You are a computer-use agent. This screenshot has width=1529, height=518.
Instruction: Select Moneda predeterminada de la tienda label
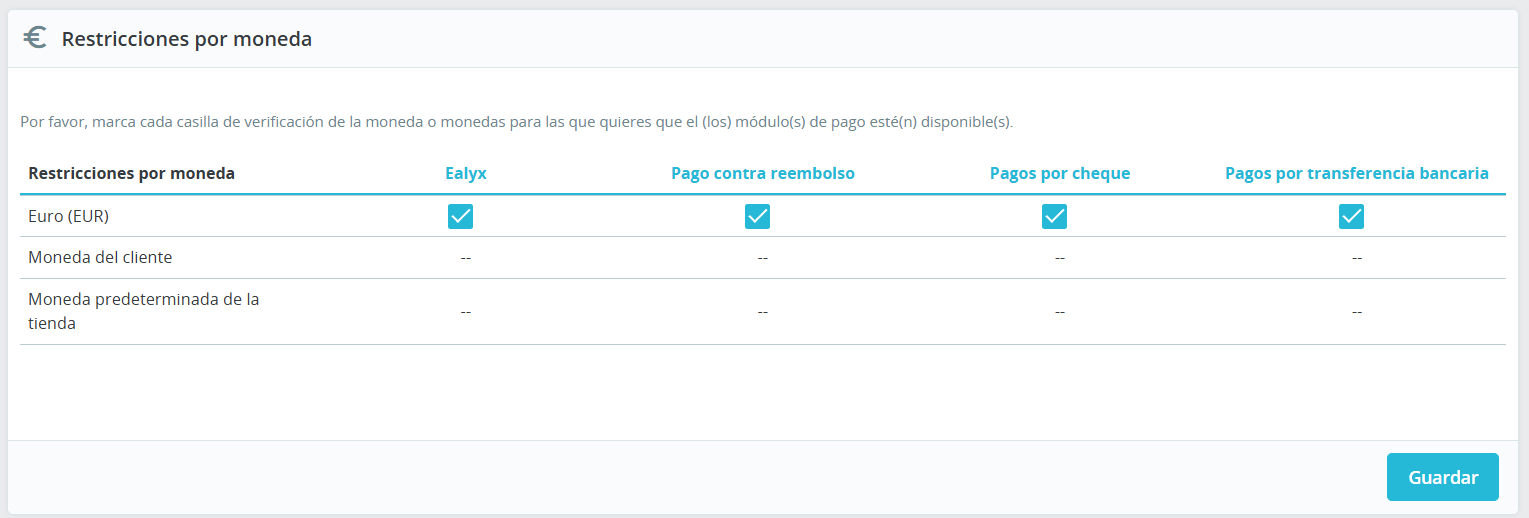pos(143,311)
